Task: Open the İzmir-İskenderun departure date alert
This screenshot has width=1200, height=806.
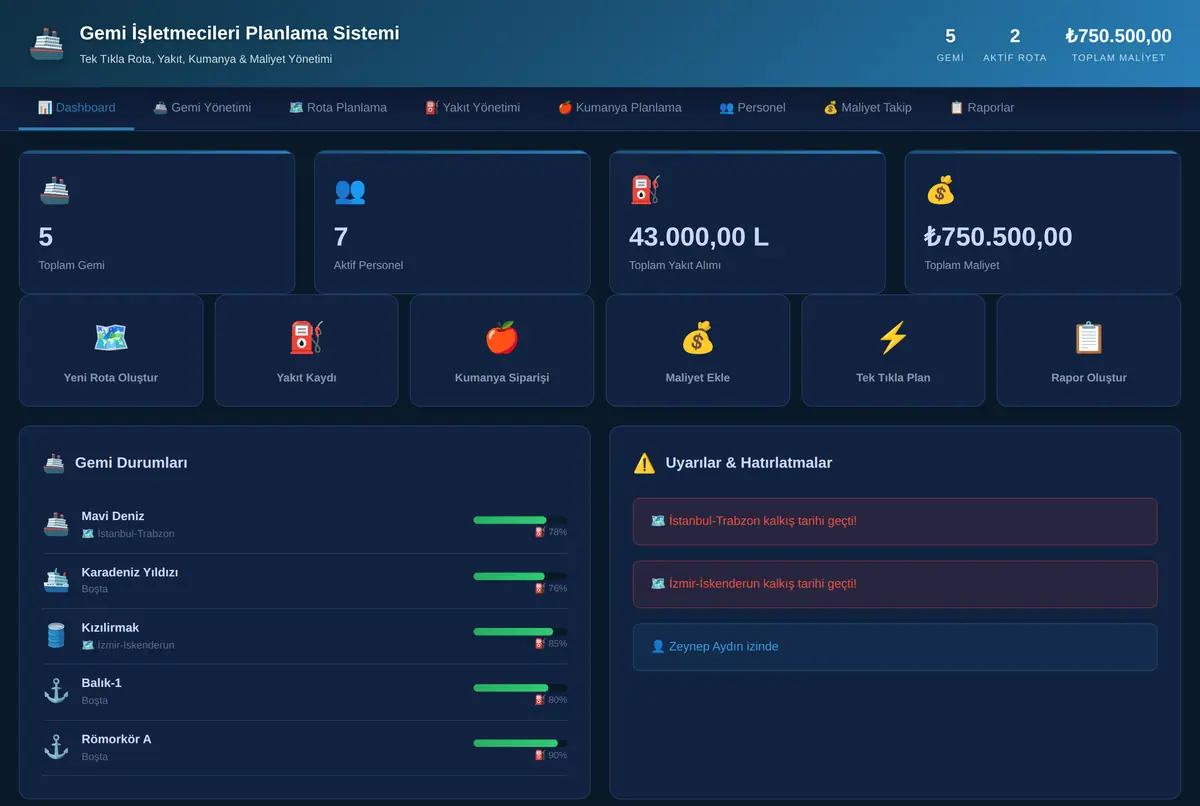Action: click(895, 584)
